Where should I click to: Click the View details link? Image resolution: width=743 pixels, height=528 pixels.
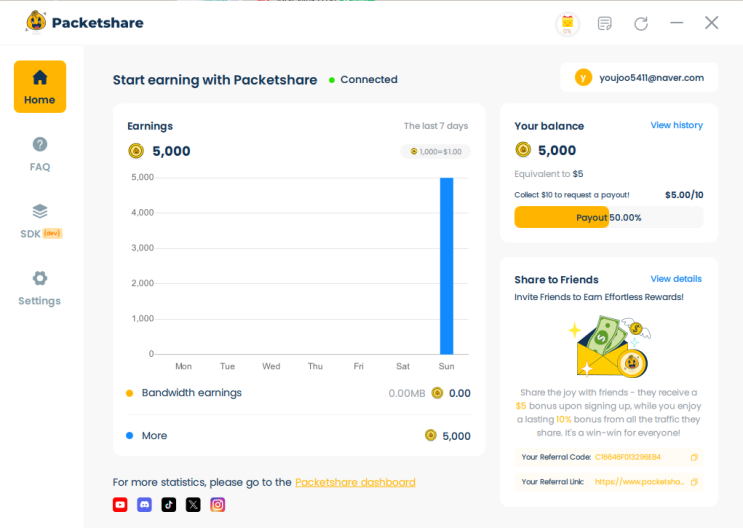coord(676,279)
